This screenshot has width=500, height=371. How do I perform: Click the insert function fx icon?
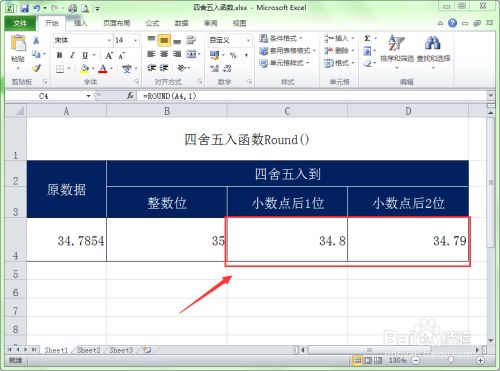tap(130, 96)
